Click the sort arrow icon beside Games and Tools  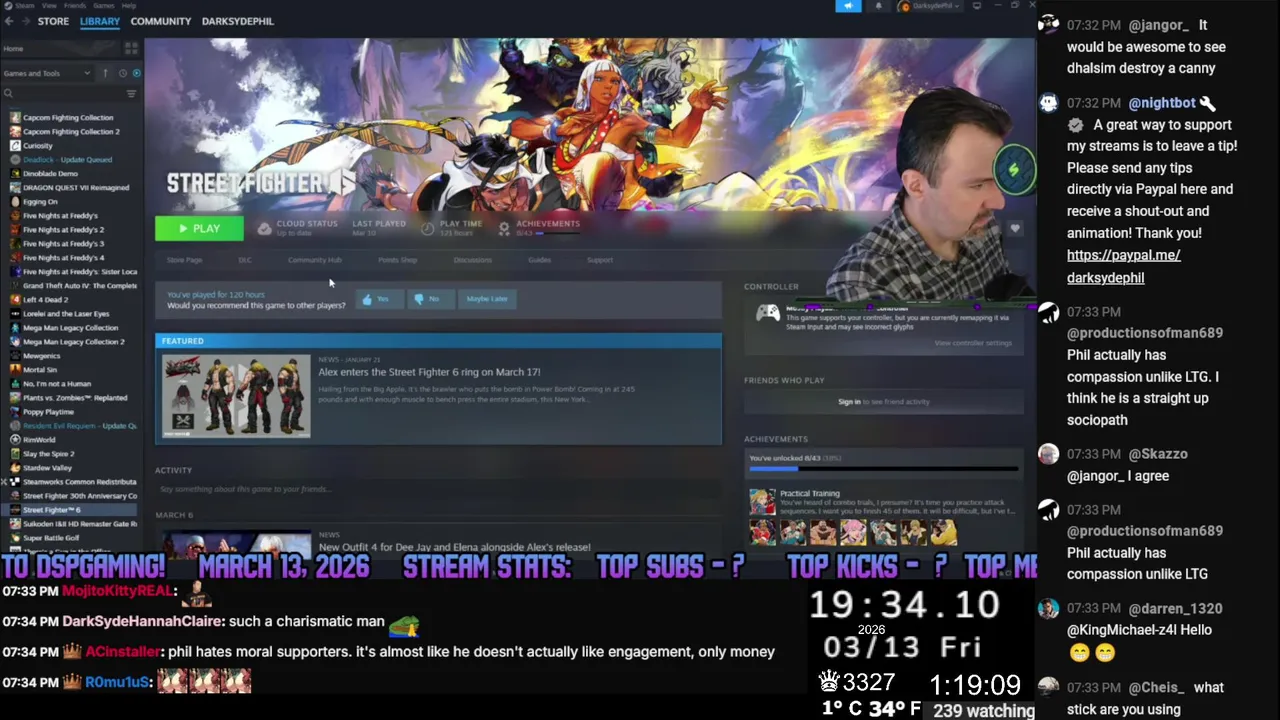point(105,73)
